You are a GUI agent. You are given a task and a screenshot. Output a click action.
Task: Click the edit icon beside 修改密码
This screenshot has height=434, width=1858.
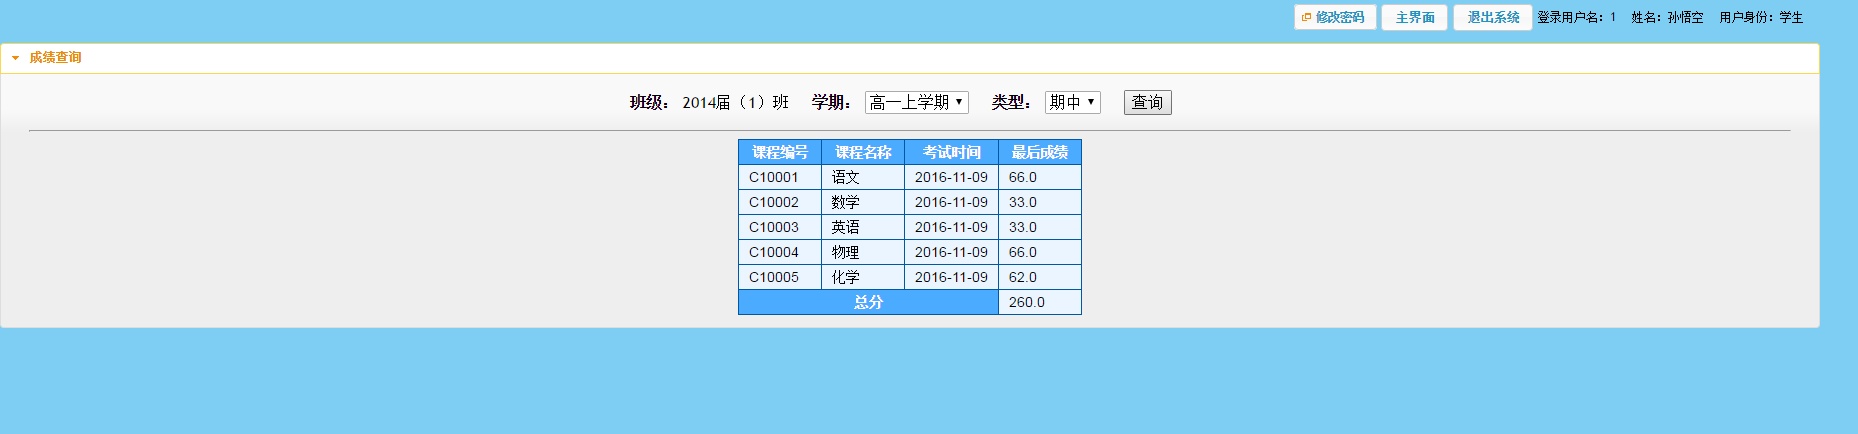[x=1306, y=17]
